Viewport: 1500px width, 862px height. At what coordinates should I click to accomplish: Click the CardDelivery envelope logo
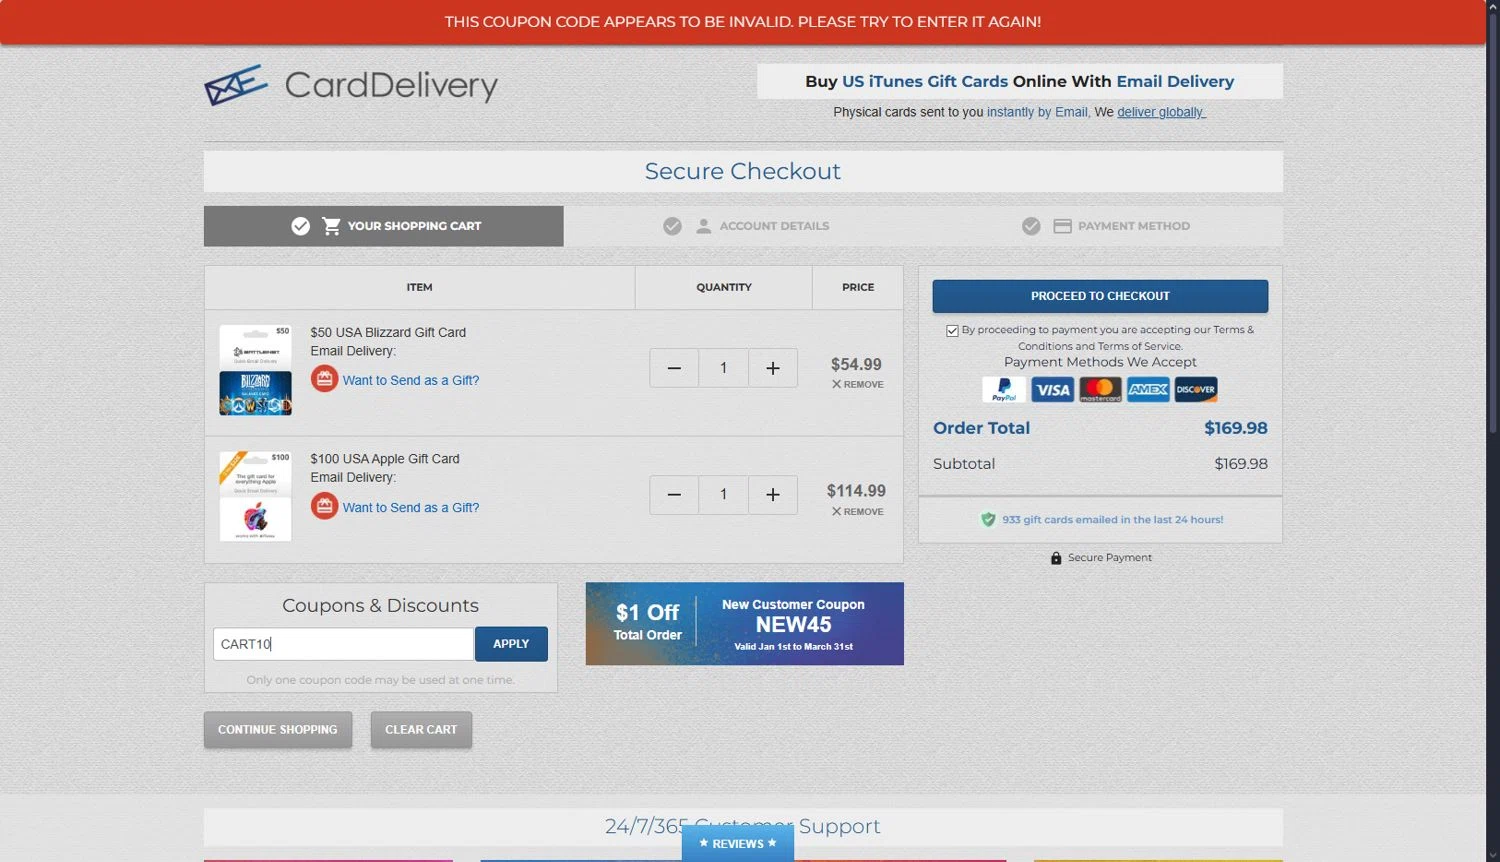click(236, 85)
